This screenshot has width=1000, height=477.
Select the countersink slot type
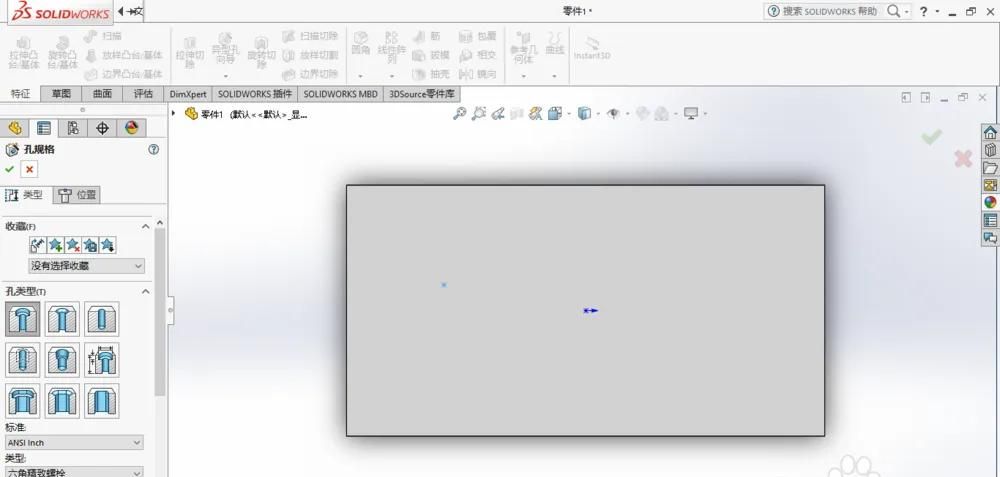[x=62, y=400]
